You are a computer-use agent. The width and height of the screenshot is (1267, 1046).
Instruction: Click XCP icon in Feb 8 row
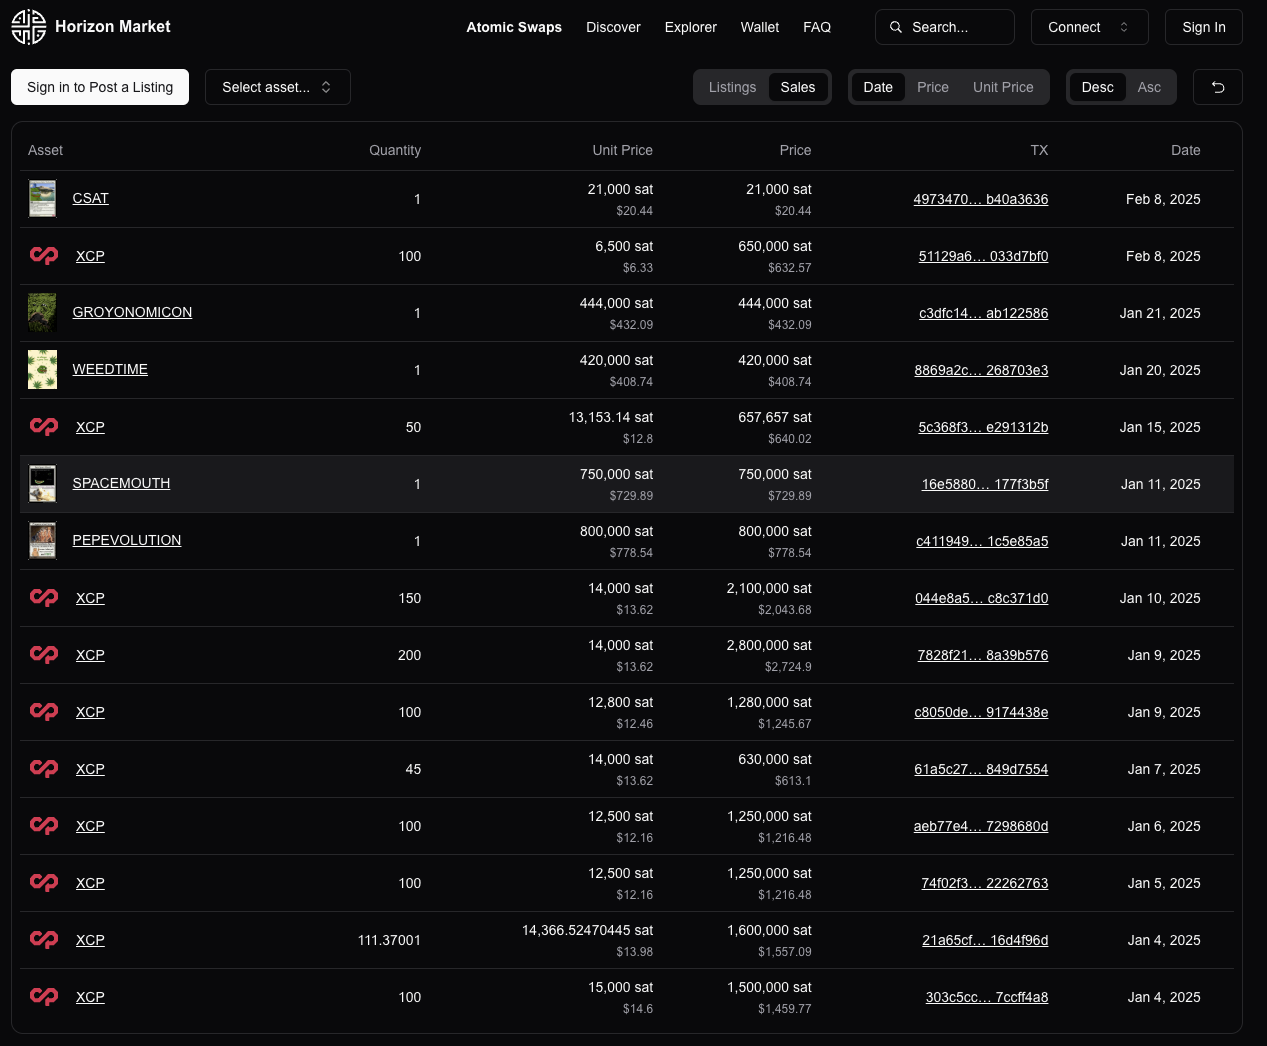(44, 256)
